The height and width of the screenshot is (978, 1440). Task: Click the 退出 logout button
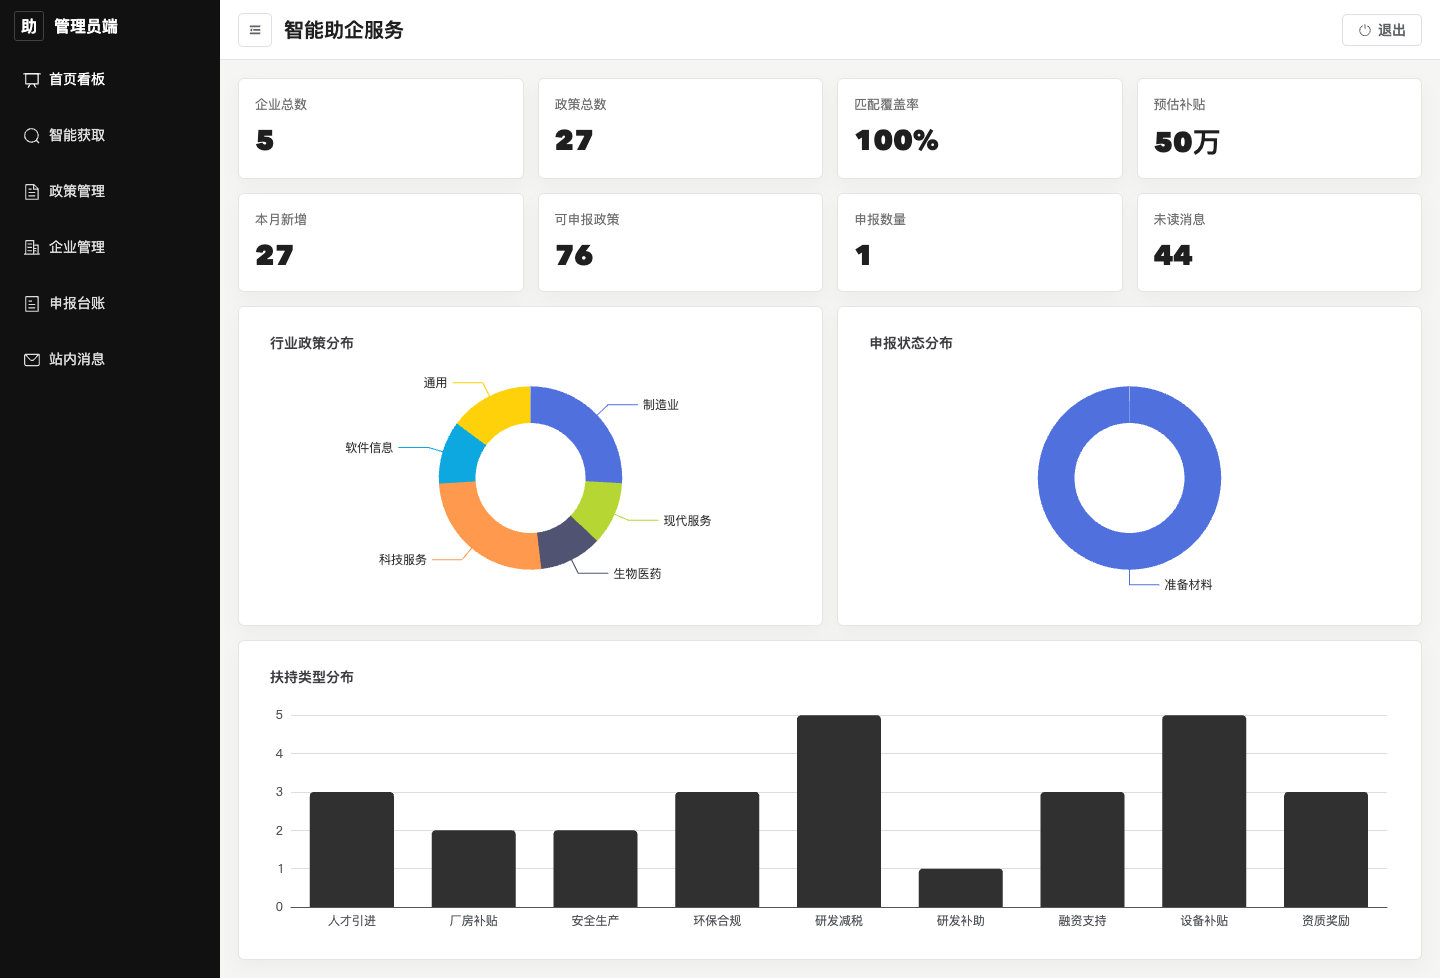tap(1381, 30)
